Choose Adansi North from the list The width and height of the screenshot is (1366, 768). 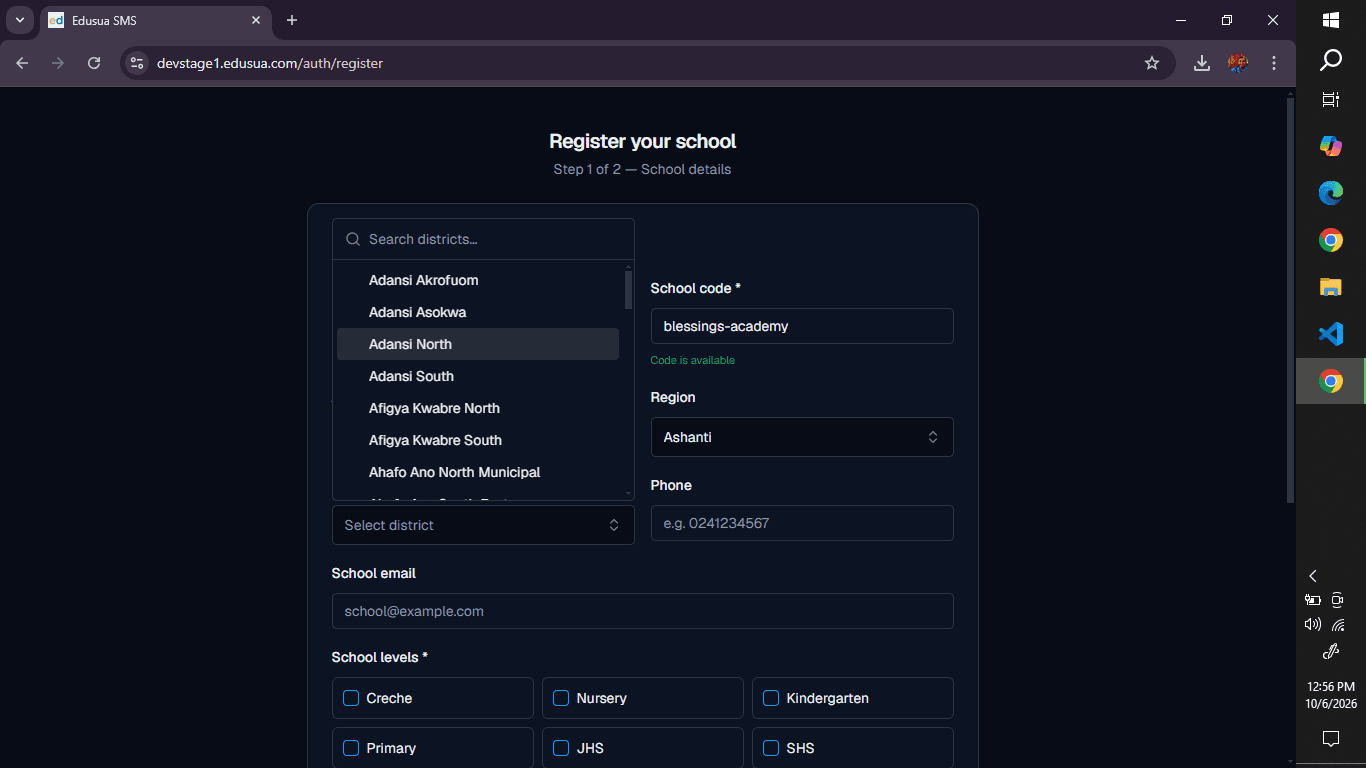pos(478,344)
